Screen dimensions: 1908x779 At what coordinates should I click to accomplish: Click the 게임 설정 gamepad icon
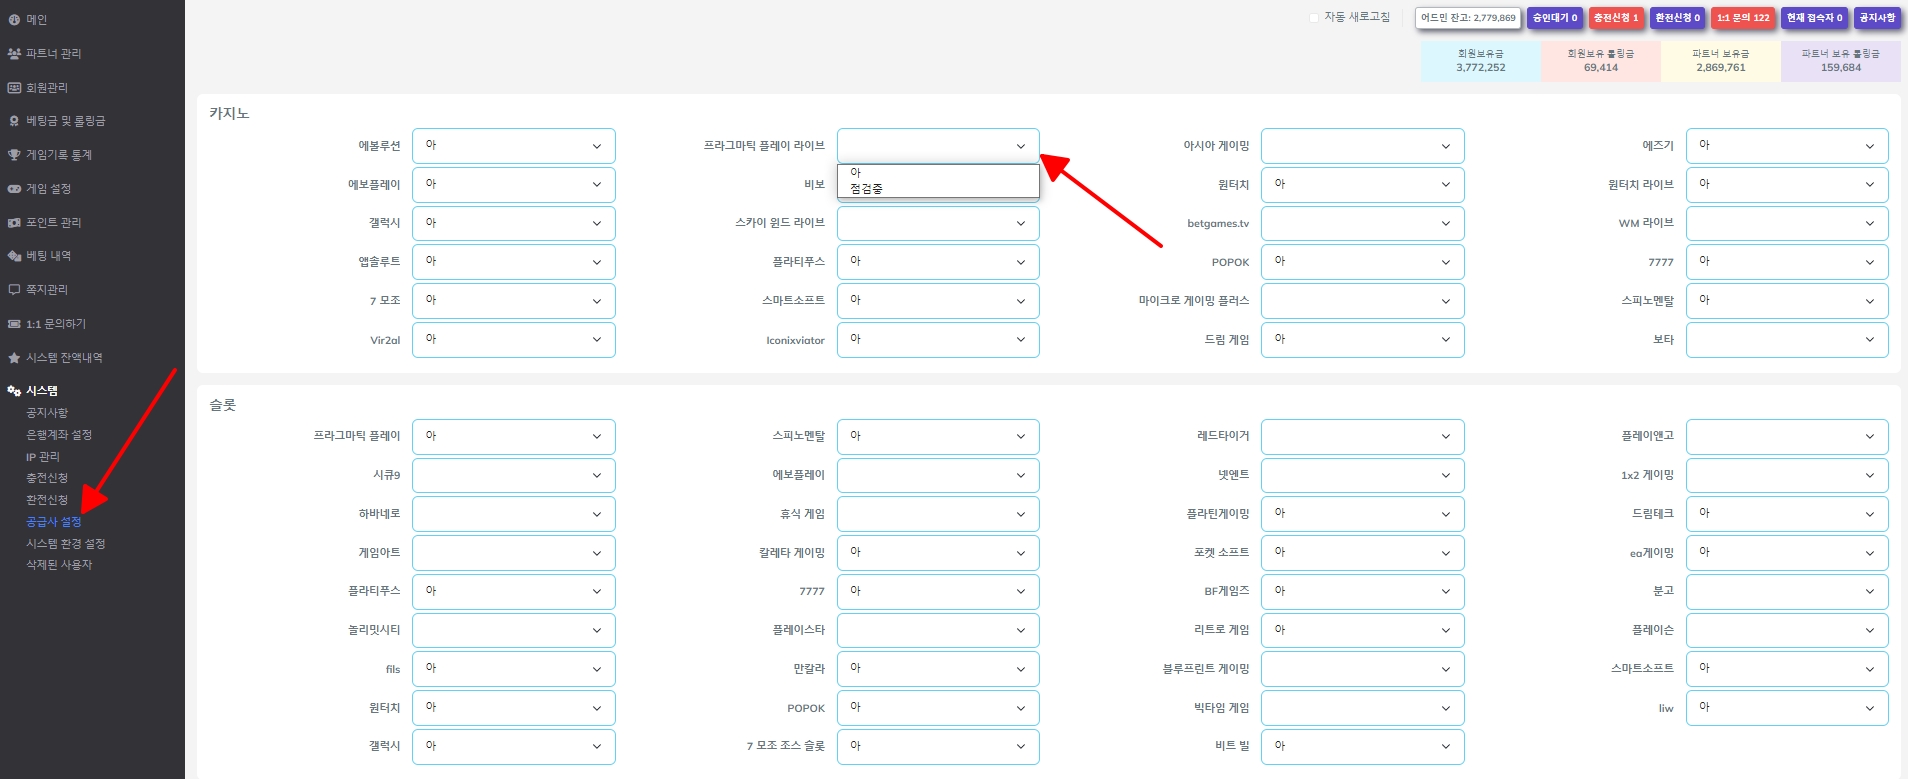[14, 189]
